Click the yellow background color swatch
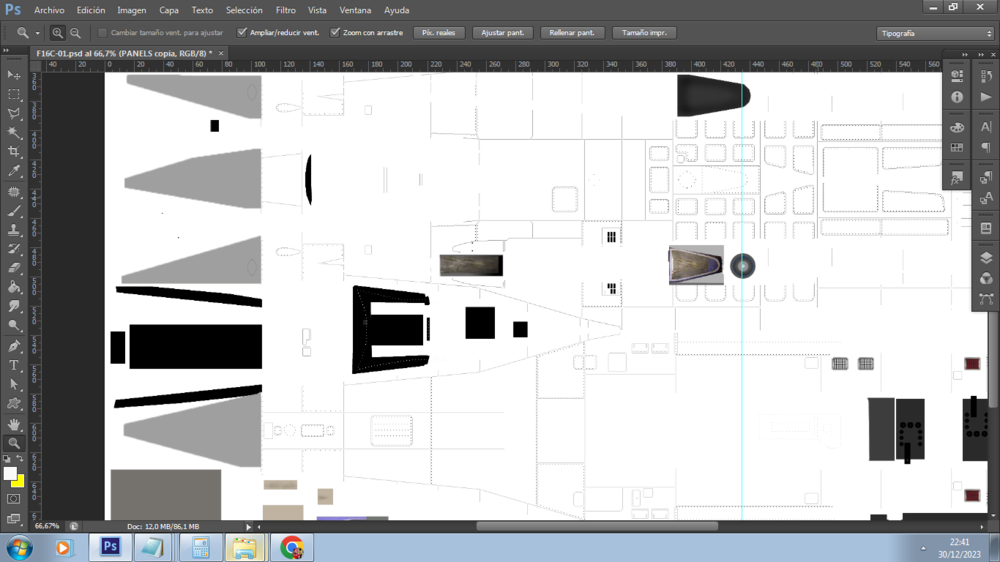 click(x=20, y=482)
